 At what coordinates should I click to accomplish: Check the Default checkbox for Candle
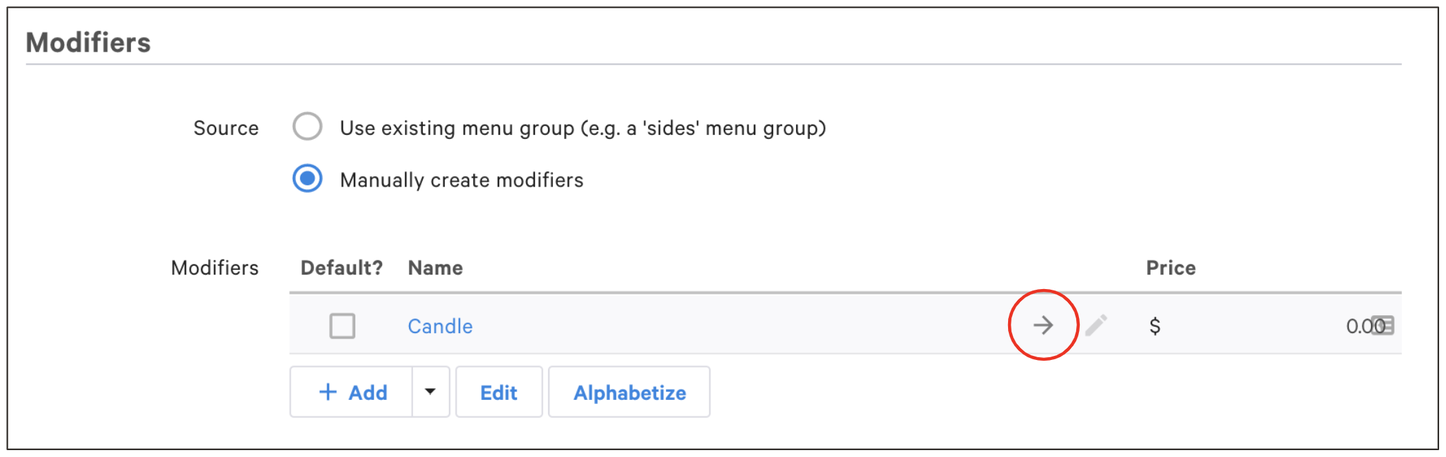[x=342, y=326]
